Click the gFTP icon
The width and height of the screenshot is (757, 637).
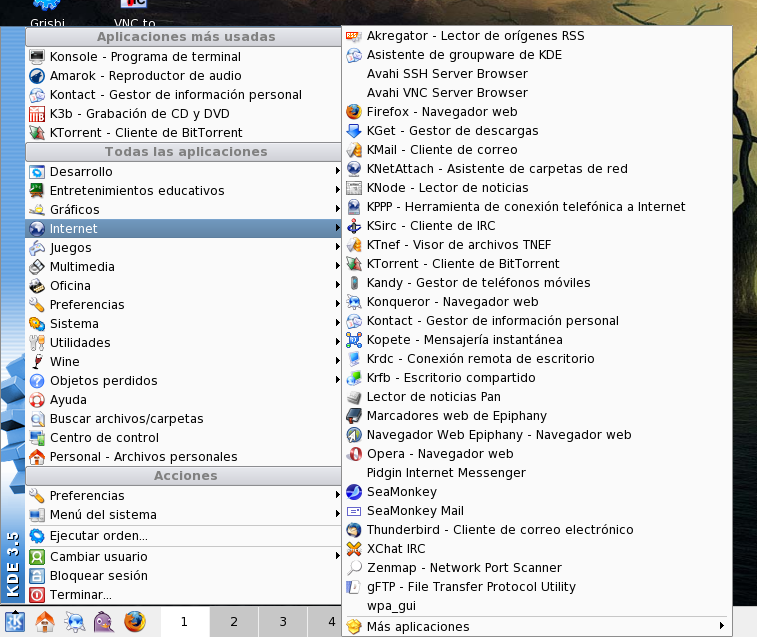click(354, 587)
